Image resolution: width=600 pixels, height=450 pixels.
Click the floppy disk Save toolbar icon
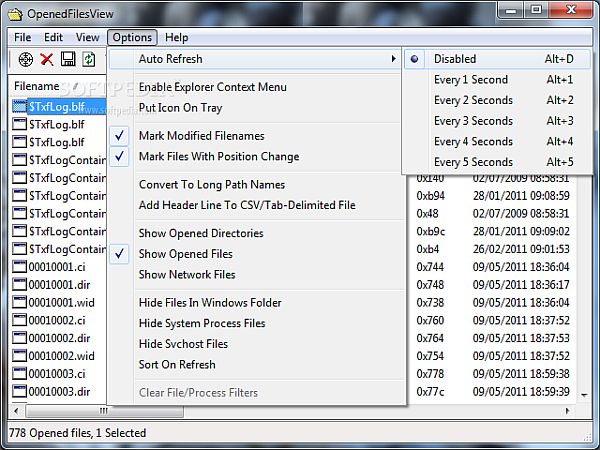click(68, 59)
